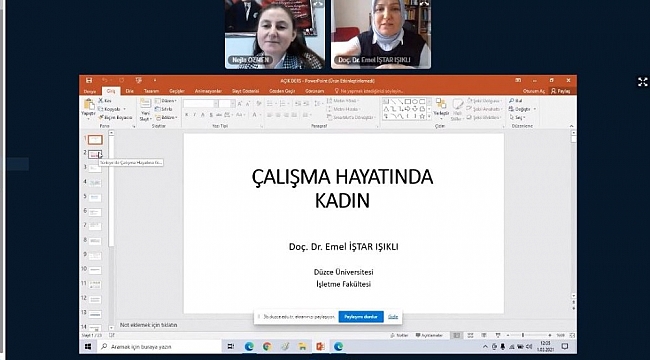
Task: Click the zoom slider in status bar
Action: [530, 335]
